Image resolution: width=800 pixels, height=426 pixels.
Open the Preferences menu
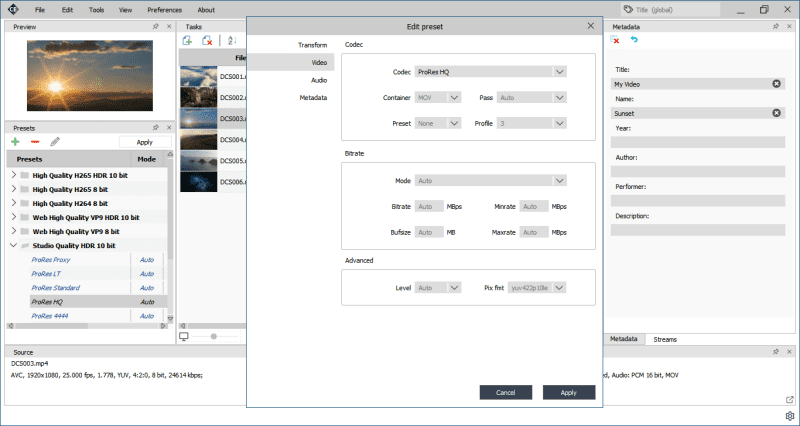click(164, 9)
